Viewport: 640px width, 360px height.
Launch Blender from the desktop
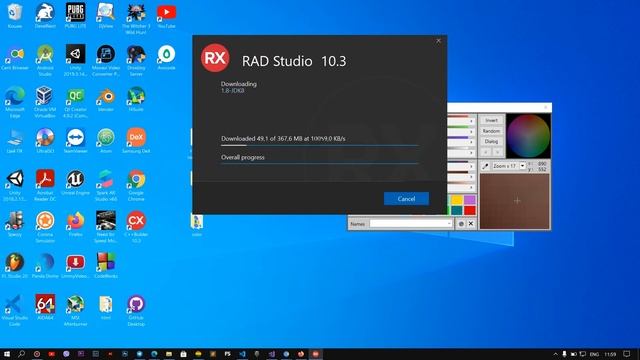[x=106, y=99]
